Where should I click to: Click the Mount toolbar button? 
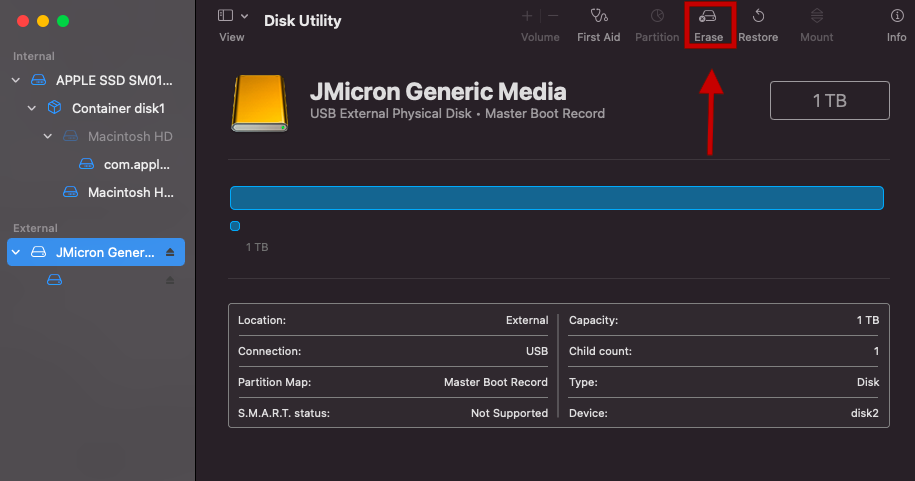pyautogui.click(x=816, y=26)
